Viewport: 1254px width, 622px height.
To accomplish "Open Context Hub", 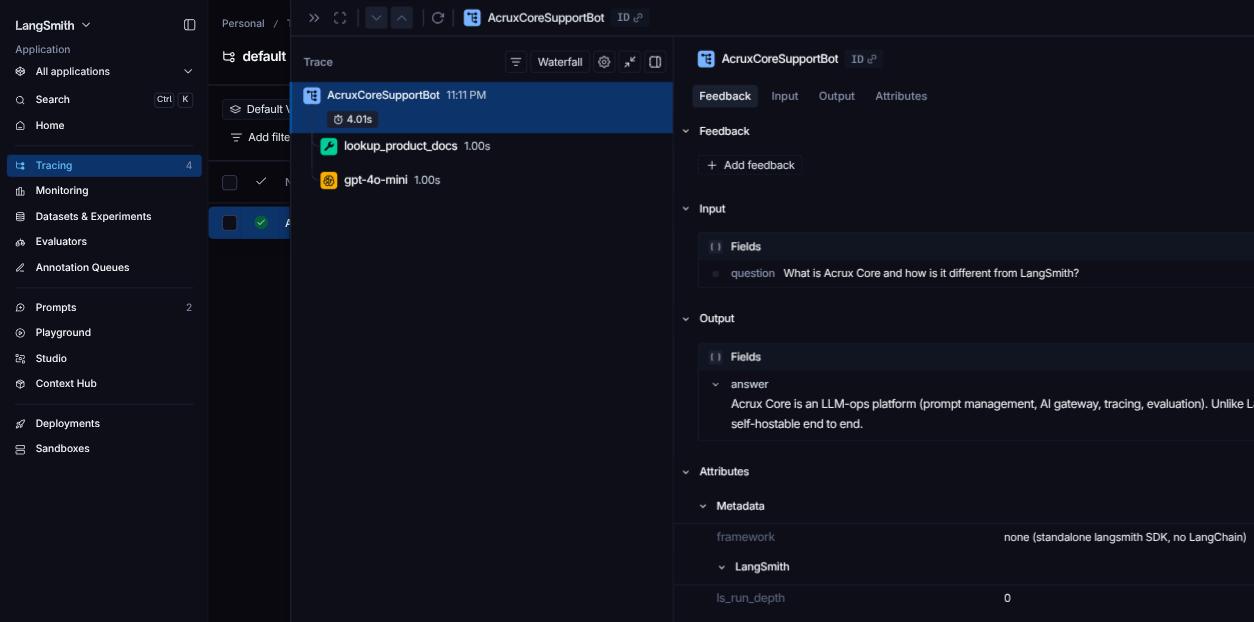I will [x=104, y=384].
